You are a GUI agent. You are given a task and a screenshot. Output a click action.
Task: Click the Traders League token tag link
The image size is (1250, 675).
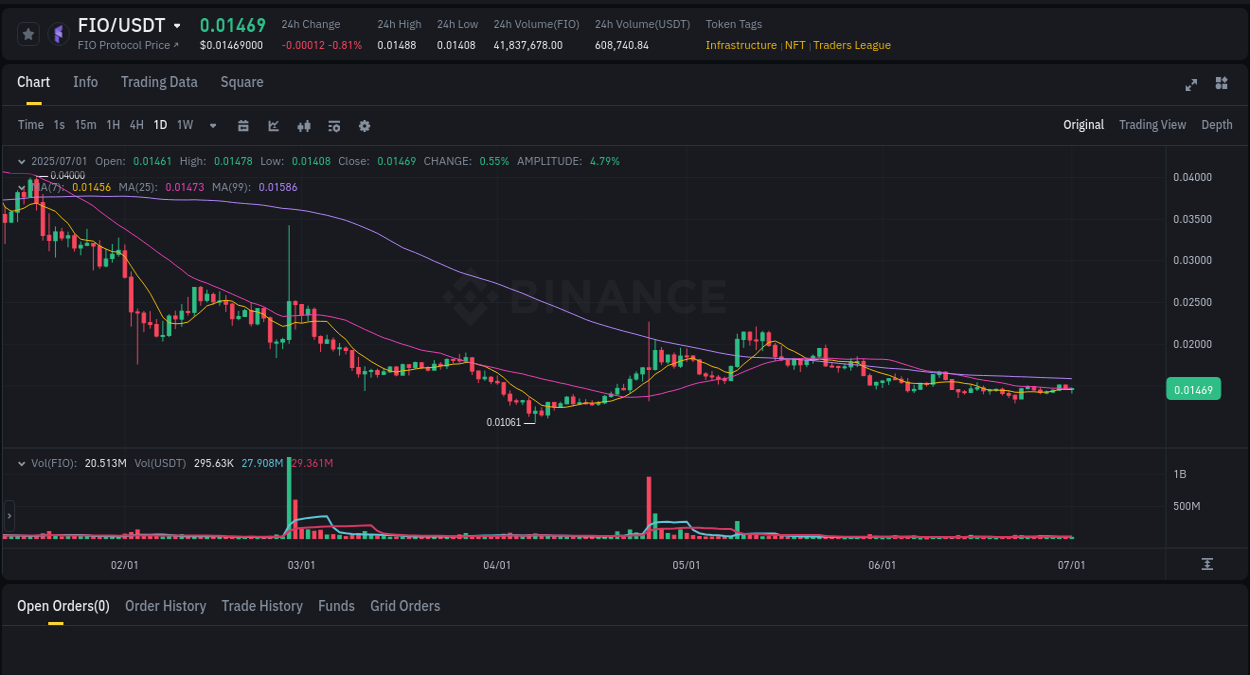click(851, 45)
